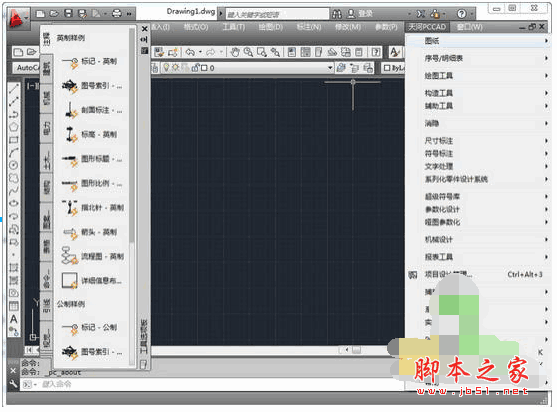Click Save disk in the quick access toolbar
The width and height of the screenshot is (557, 412).
pyautogui.click(x=68, y=13)
